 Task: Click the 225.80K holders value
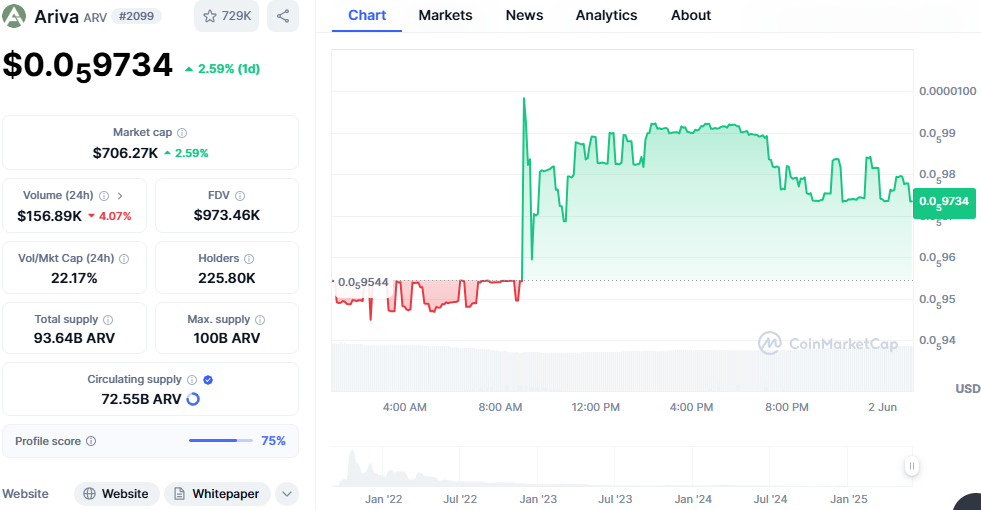click(226, 278)
